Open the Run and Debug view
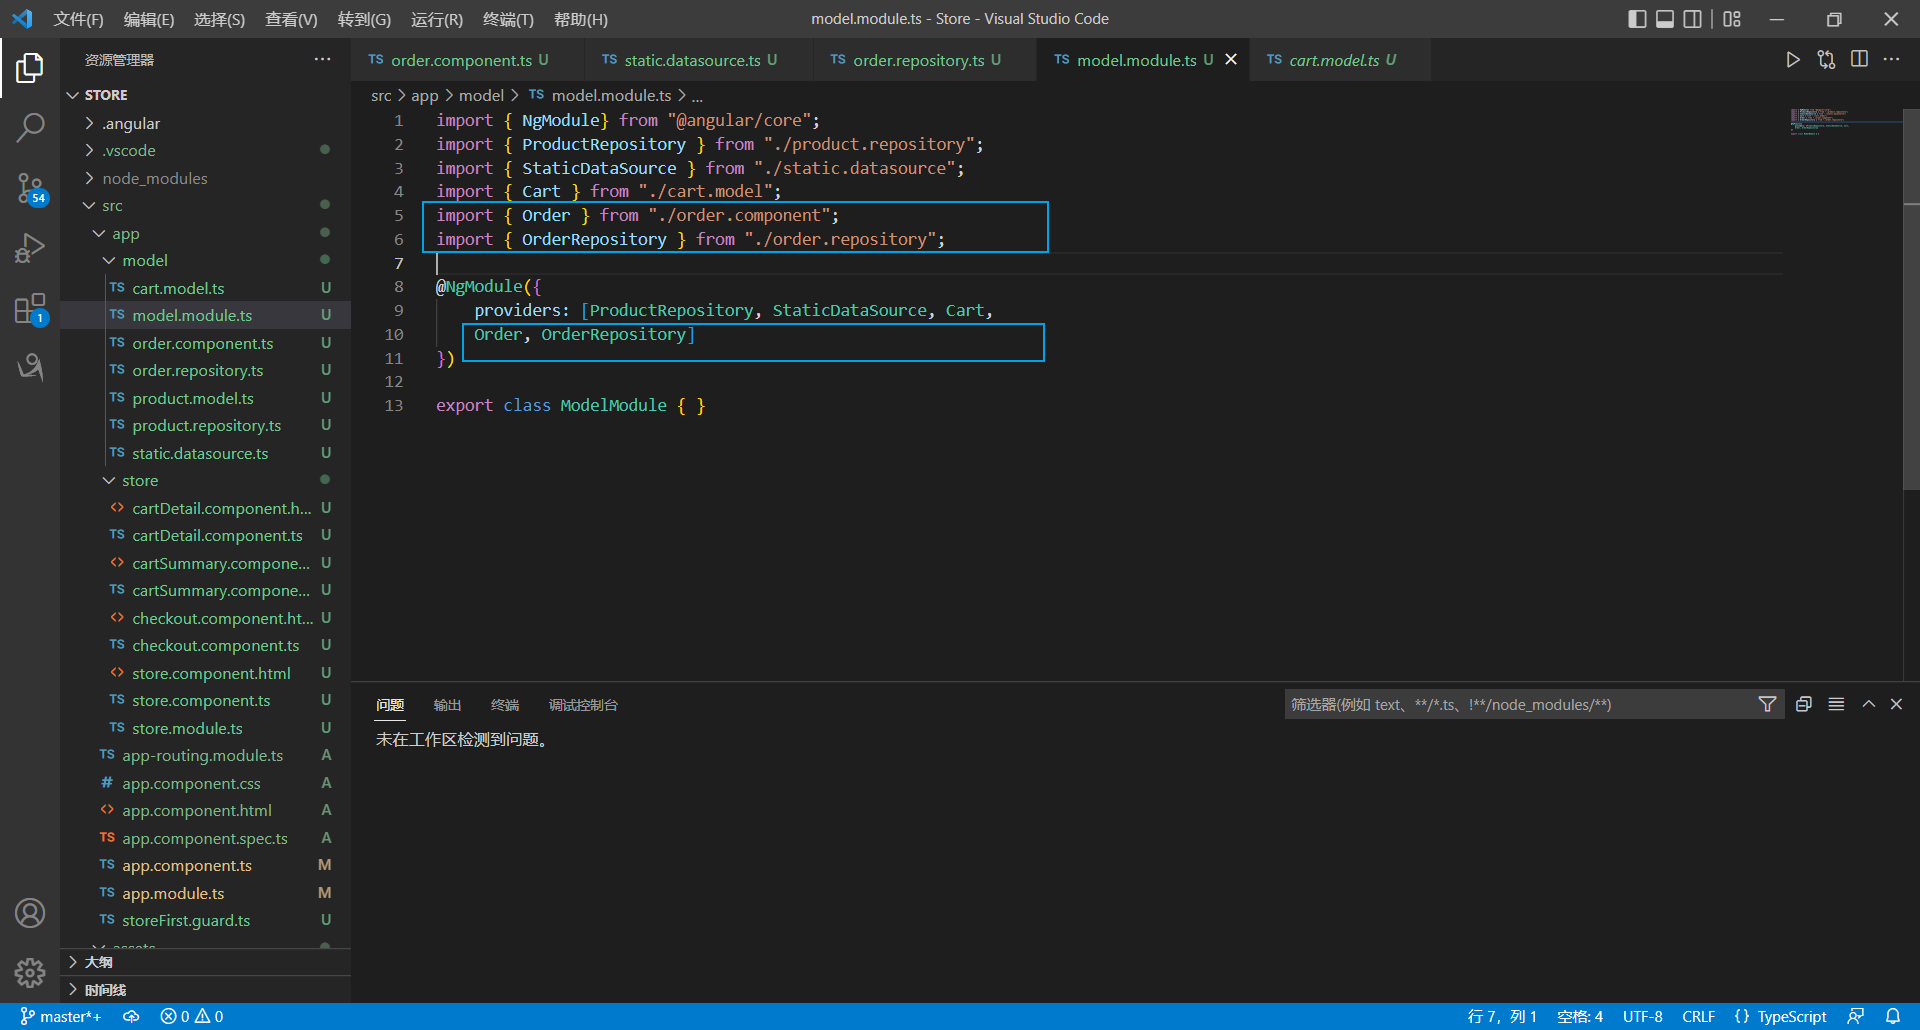The image size is (1920, 1030). pyautogui.click(x=30, y=247)
